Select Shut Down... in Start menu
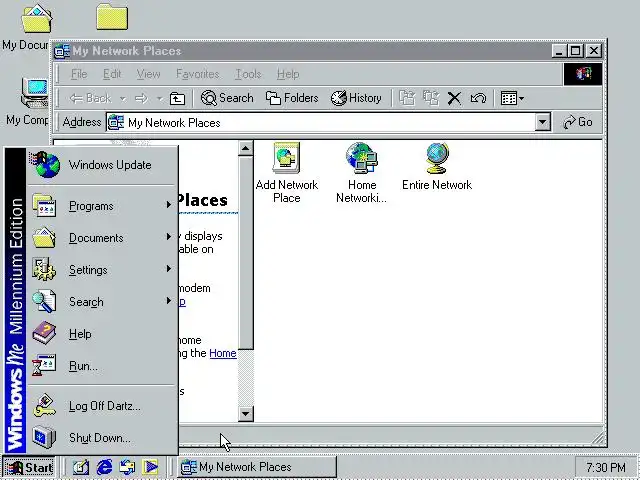Screen dimensions: 640x480 point(102,438)
